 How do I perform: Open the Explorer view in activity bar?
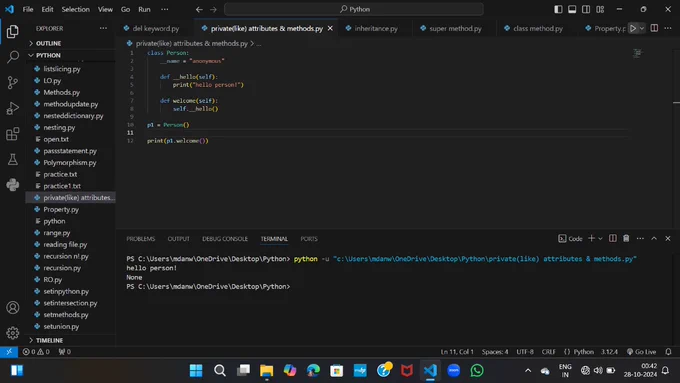(x=13, y=31)
